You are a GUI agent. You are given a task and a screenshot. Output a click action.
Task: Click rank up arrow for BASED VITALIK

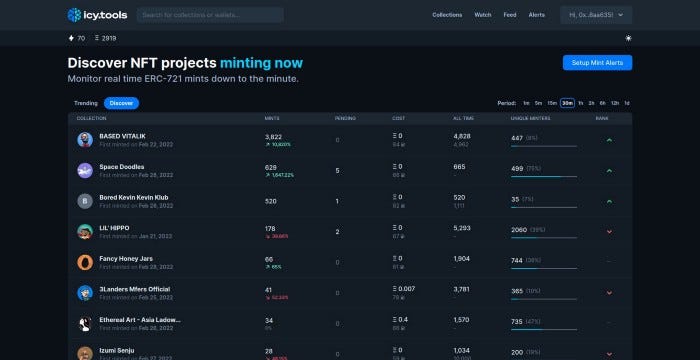609,140
